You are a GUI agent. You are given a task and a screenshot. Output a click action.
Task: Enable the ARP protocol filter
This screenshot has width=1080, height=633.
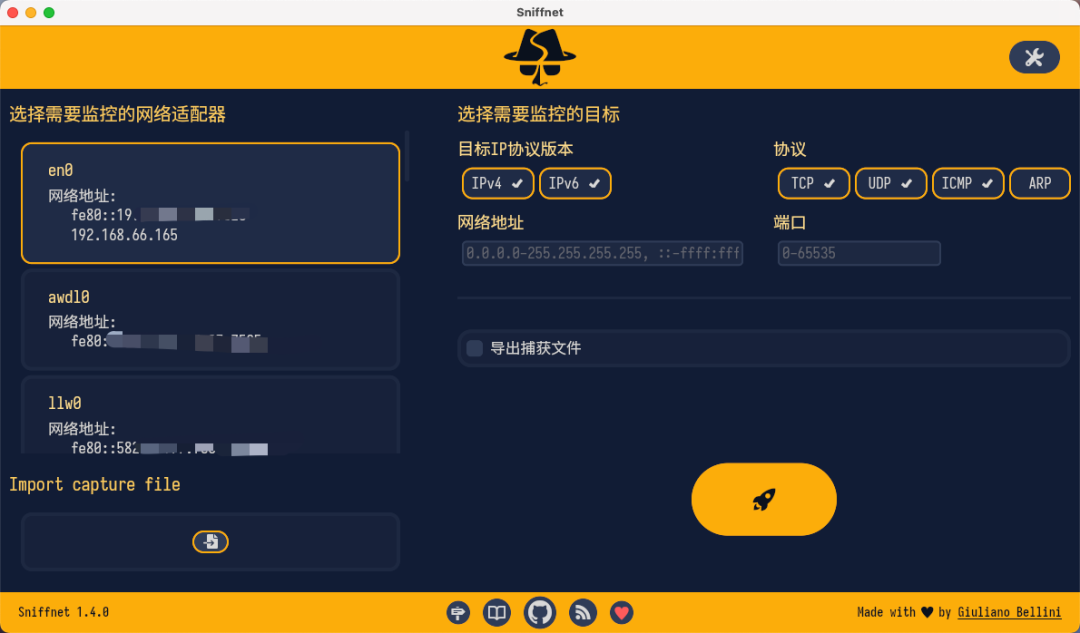(x=1040, y=184)
